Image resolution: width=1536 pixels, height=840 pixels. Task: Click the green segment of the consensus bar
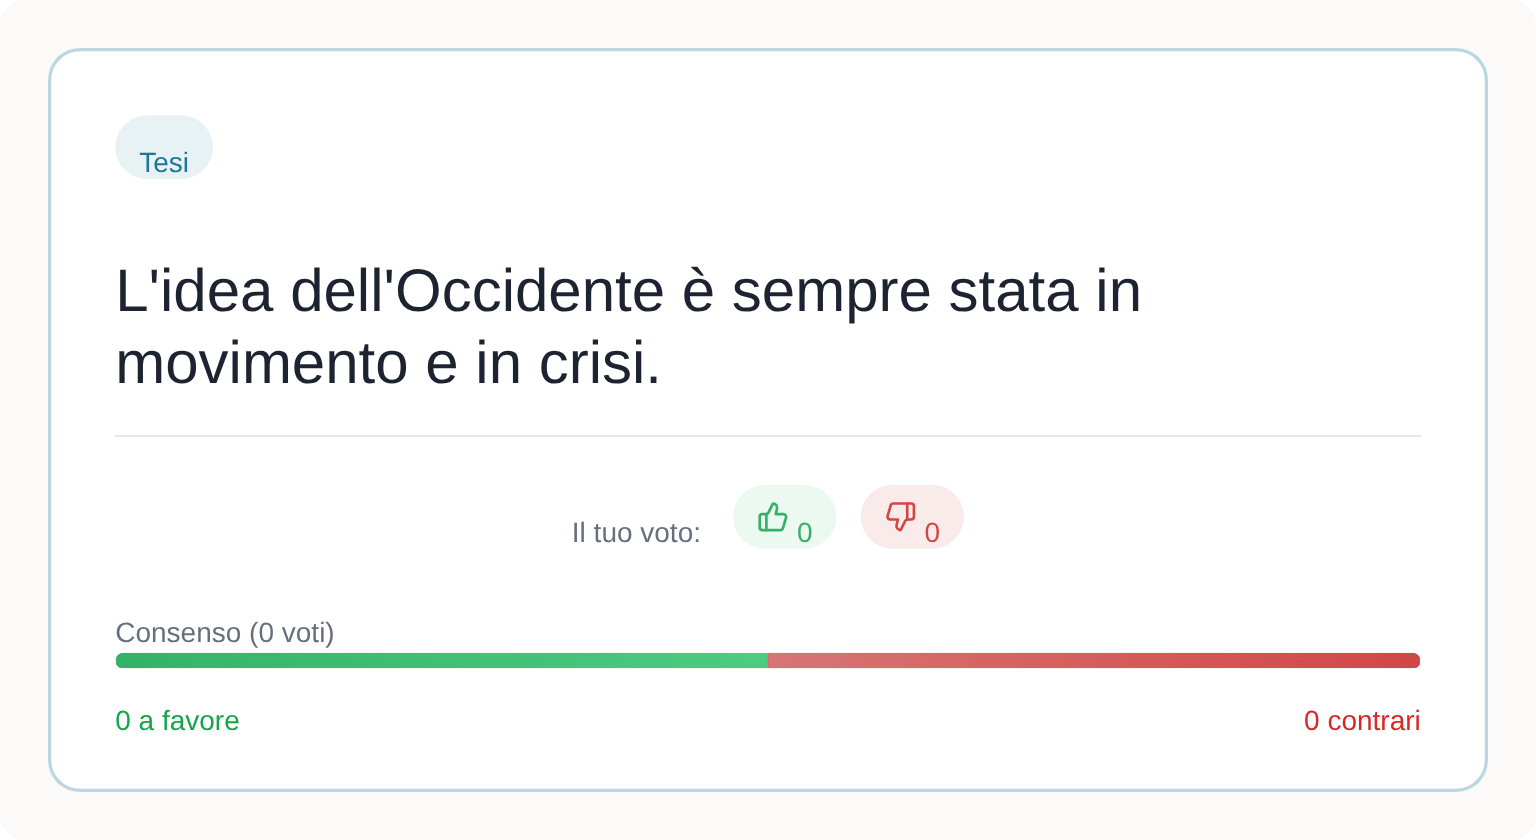pos(441,660)
